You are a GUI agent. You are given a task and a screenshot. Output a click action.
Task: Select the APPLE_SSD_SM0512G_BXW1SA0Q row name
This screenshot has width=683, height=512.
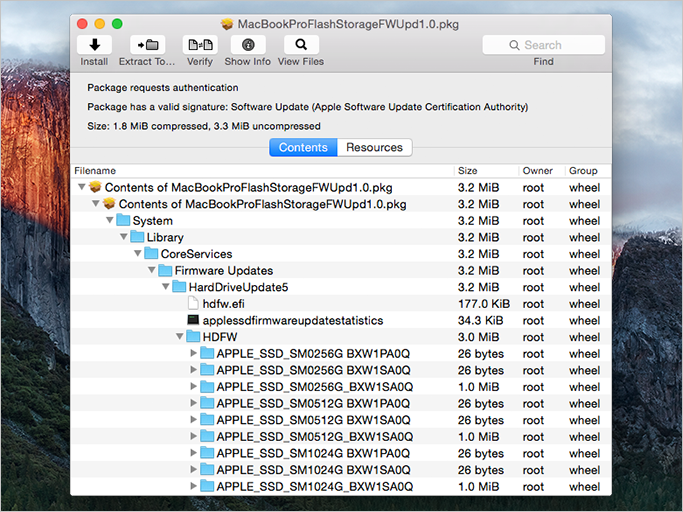pyautogui.click(x=314, y=437)
